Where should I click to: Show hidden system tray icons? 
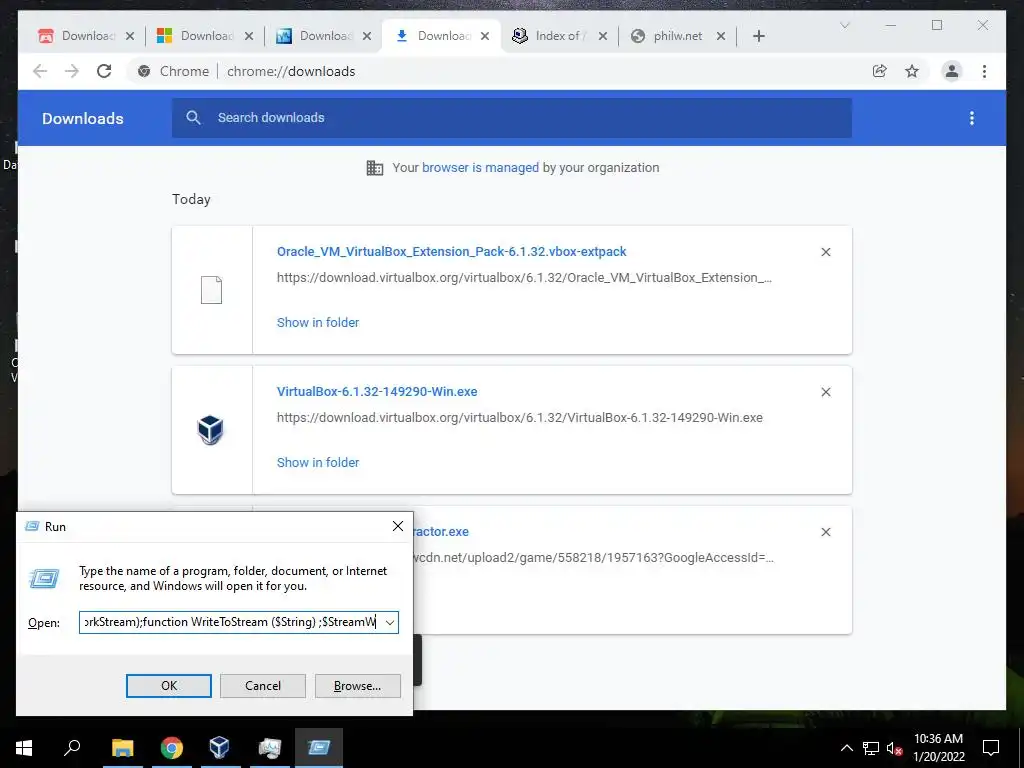coord(846,748)
